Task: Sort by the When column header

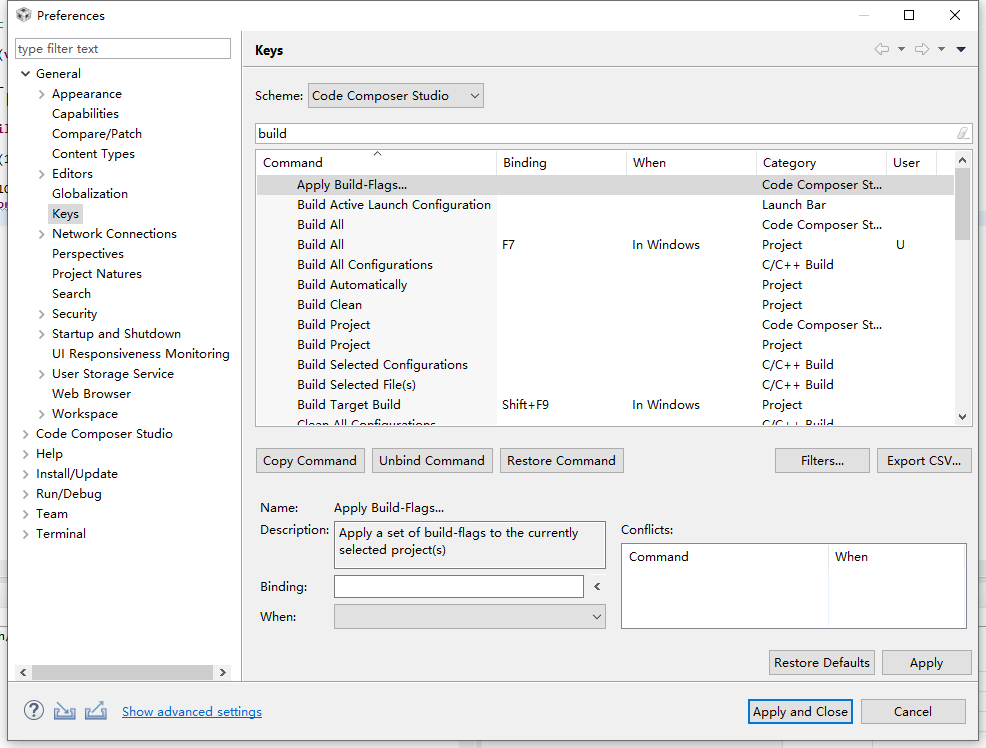Action: coord(691,162)
